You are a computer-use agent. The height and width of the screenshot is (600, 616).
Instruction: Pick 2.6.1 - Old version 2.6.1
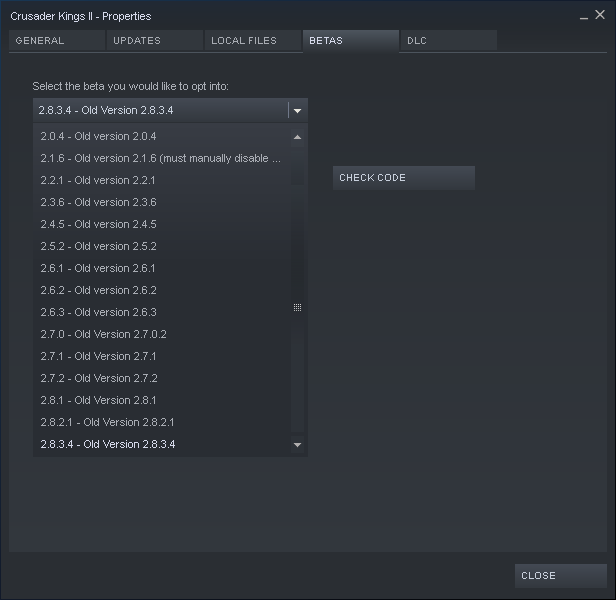pyautogui.click(x=162, y=268)
